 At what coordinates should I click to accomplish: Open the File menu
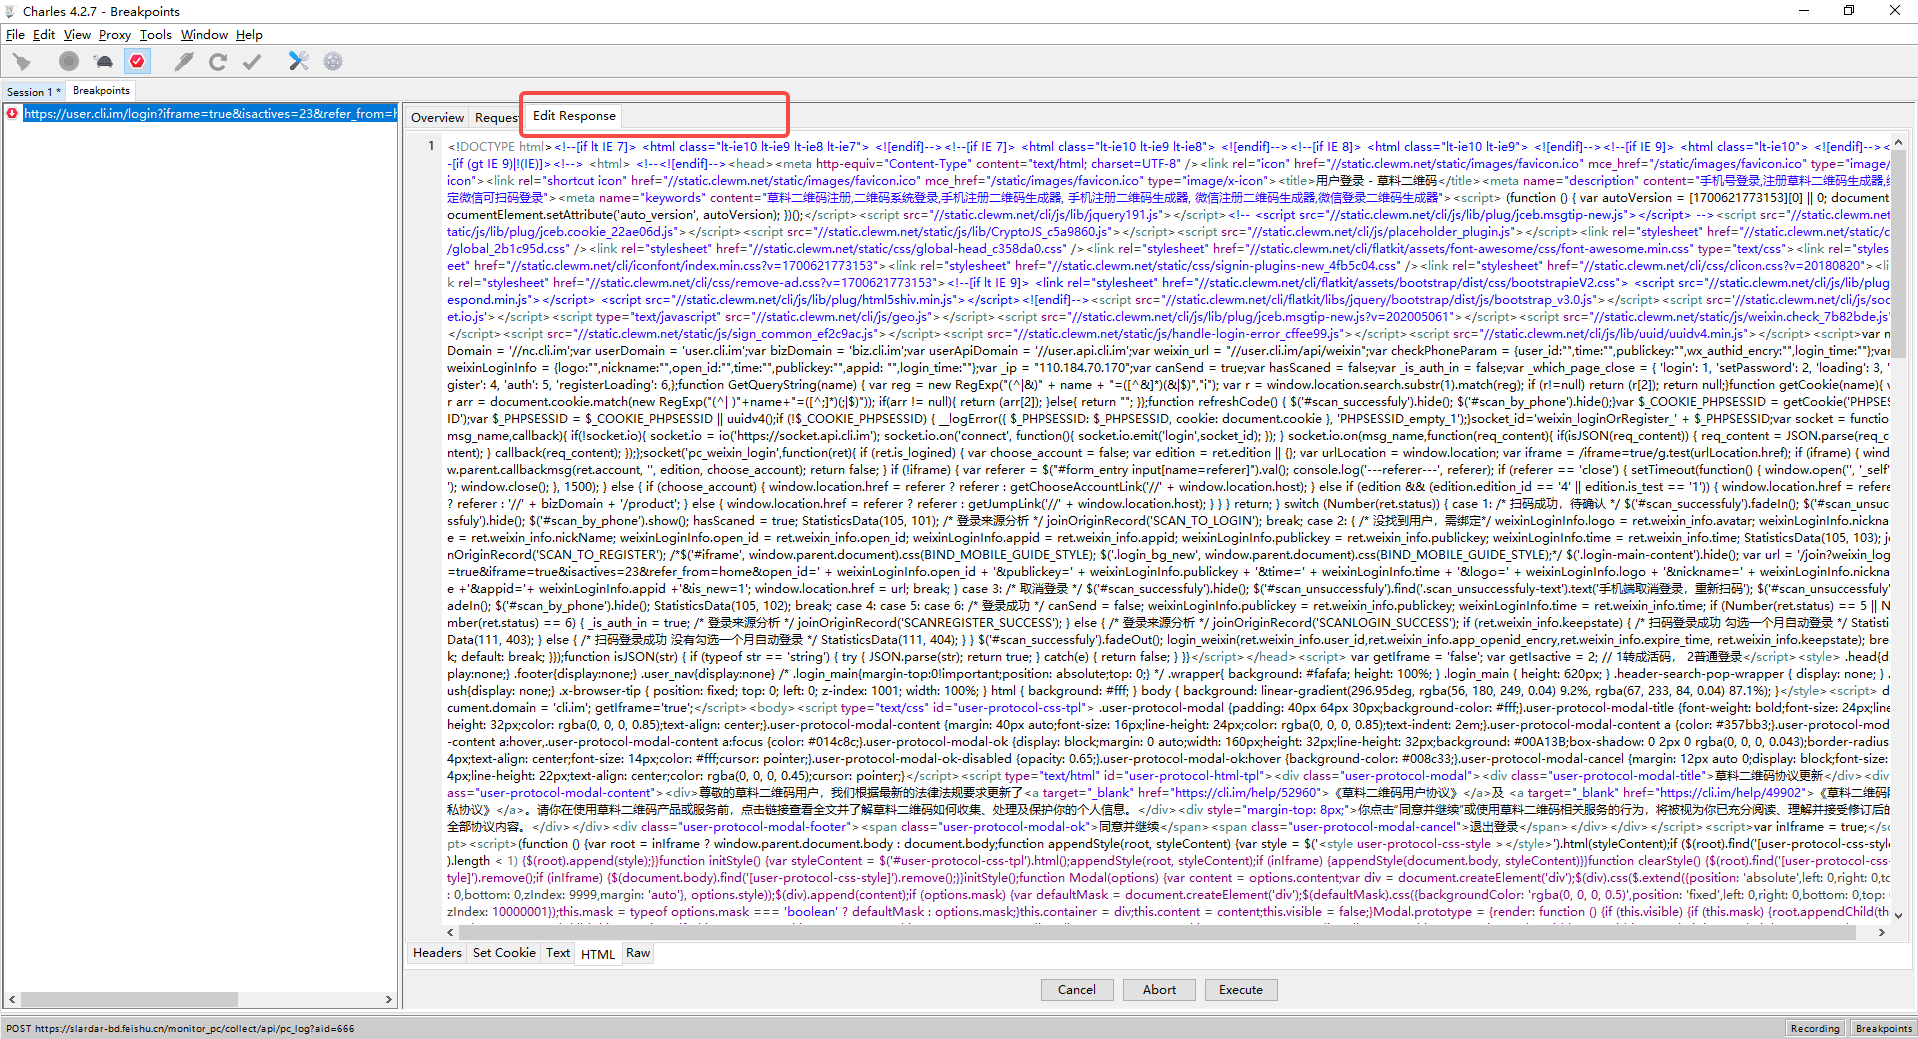[15, 35]
